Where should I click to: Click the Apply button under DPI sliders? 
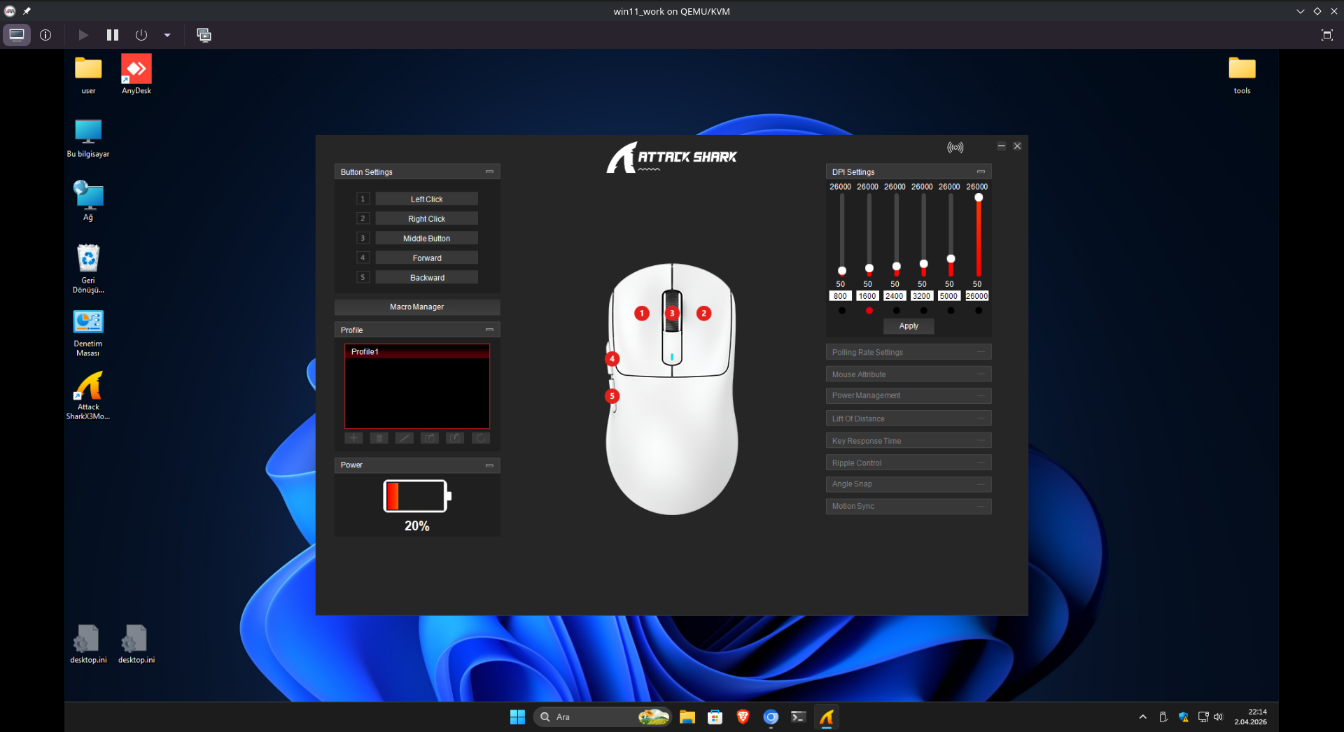[908, 326]
